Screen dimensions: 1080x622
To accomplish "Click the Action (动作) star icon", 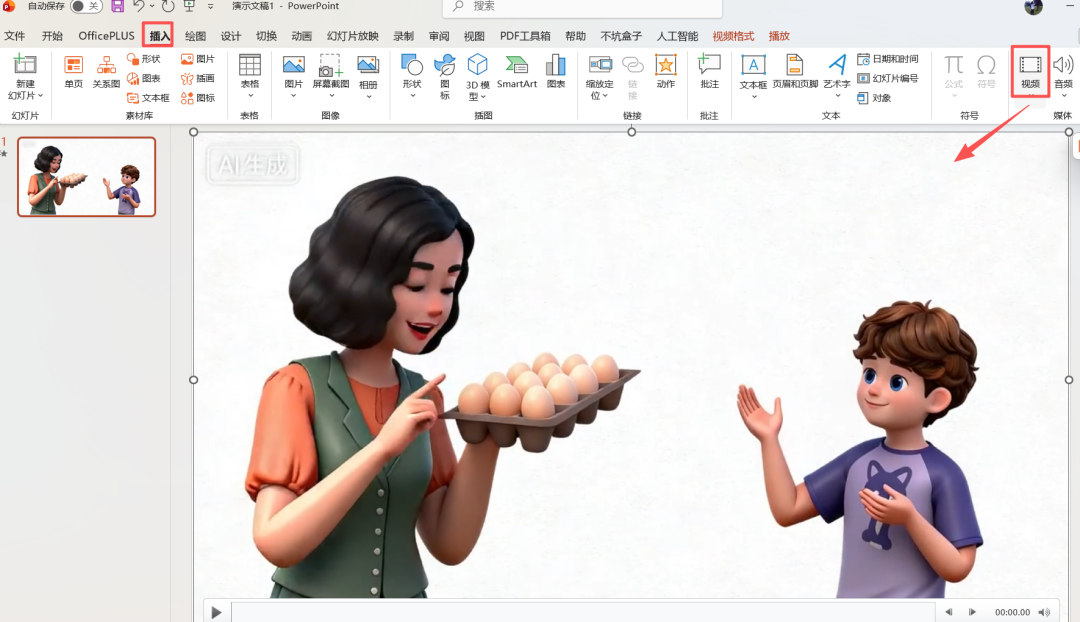I will pos(665,68).
